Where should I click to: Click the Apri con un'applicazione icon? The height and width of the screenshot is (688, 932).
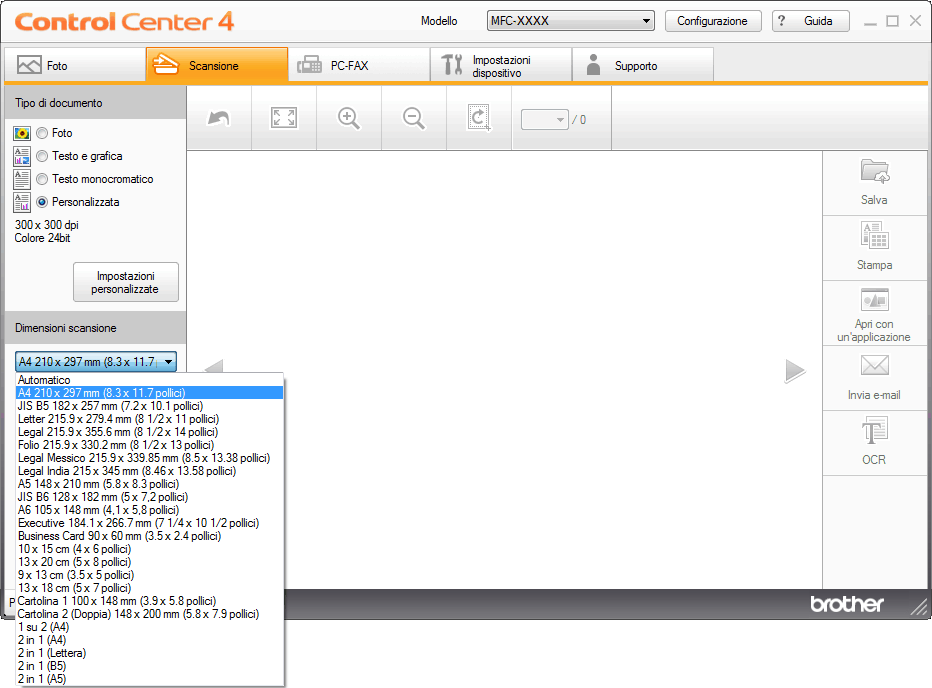[874, 300]
